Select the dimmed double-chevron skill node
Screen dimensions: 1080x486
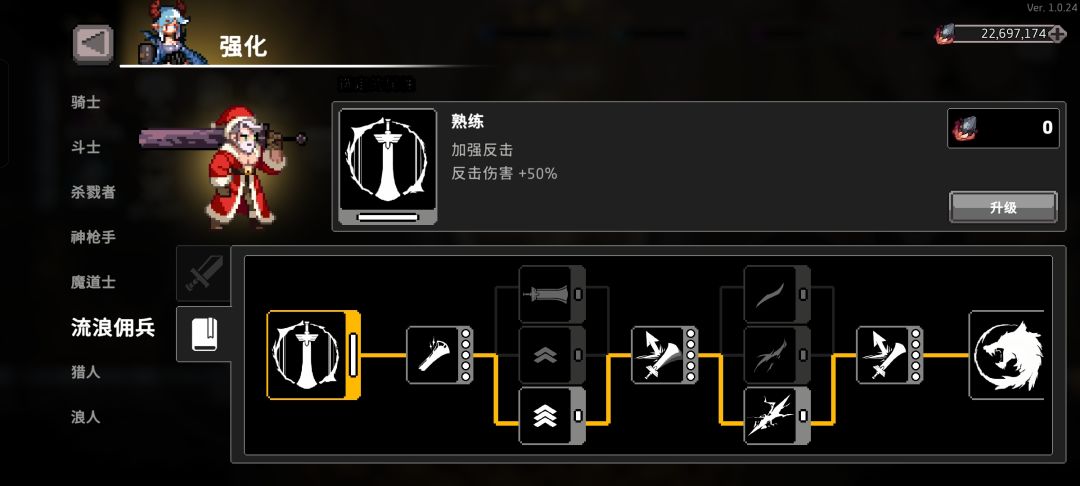[552, 355]
